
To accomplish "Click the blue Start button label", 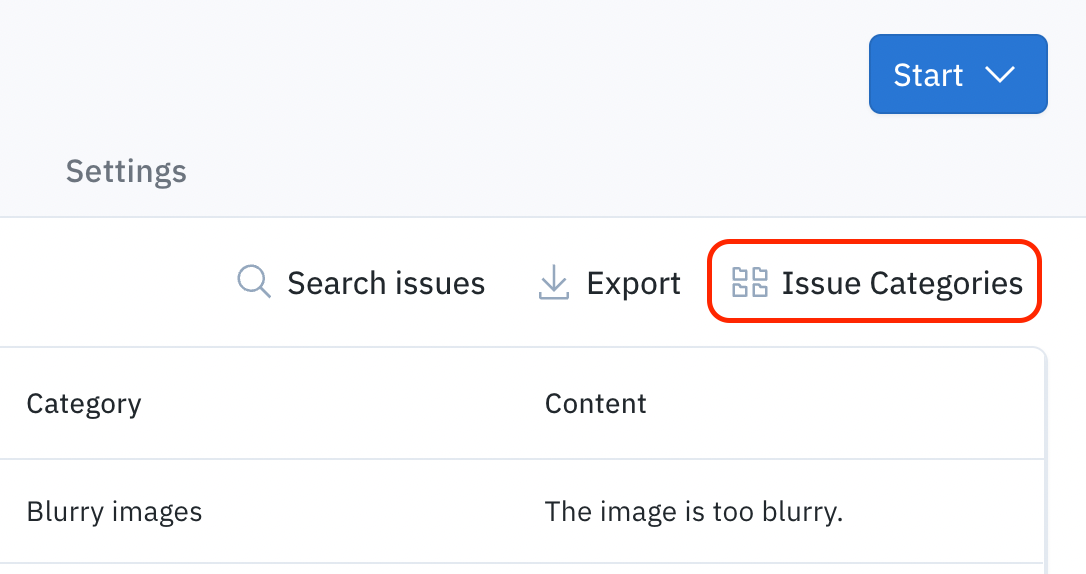I will 928,75.
